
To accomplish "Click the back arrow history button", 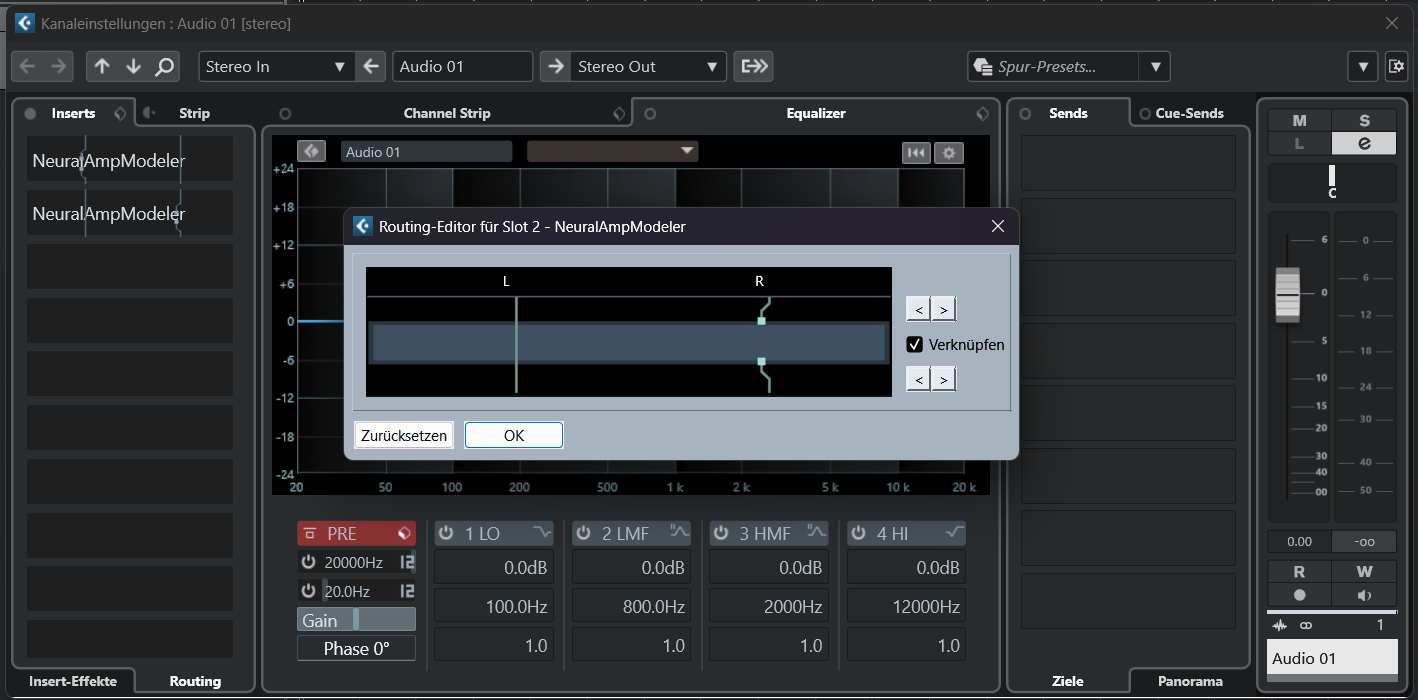I will (27, 67).
